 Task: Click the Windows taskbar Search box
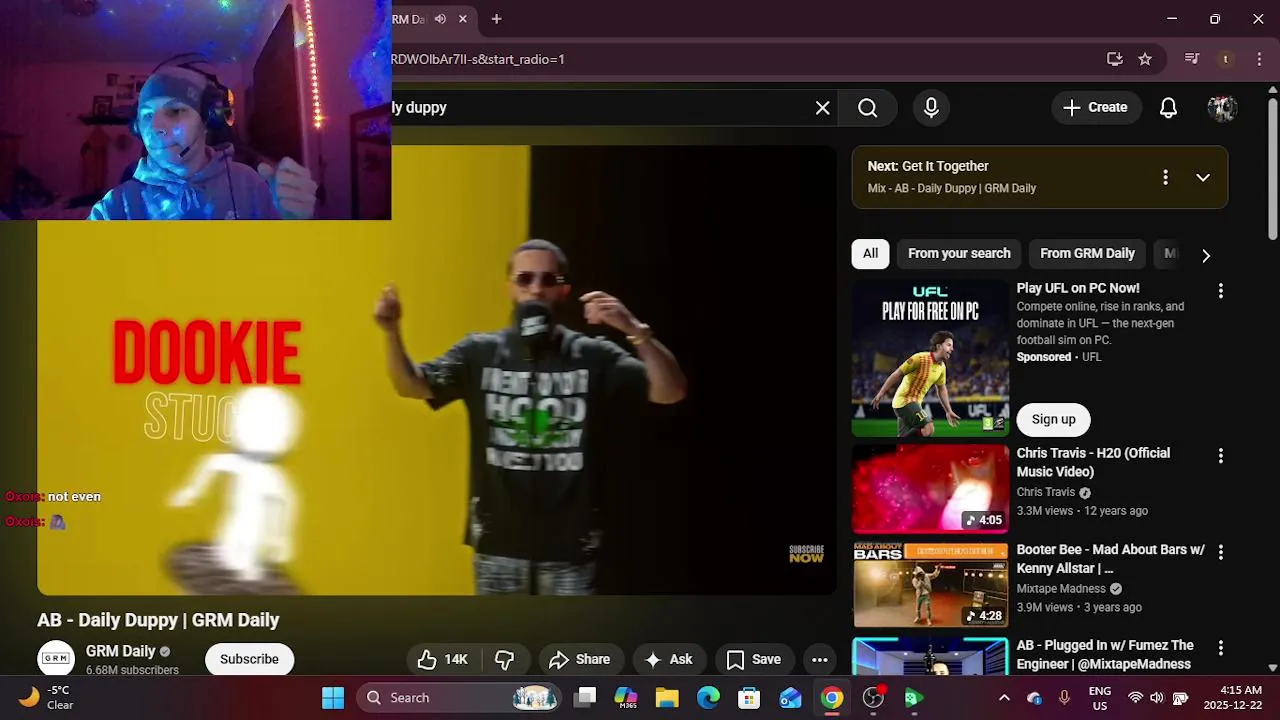[457, 698]
